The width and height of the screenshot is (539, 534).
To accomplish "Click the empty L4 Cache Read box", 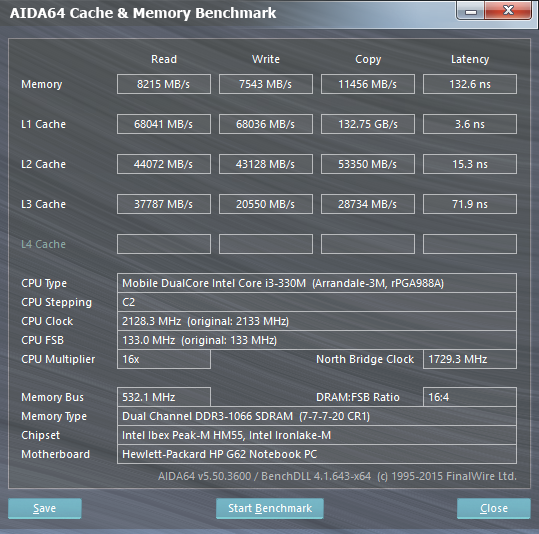I will (x=164, y=244).
